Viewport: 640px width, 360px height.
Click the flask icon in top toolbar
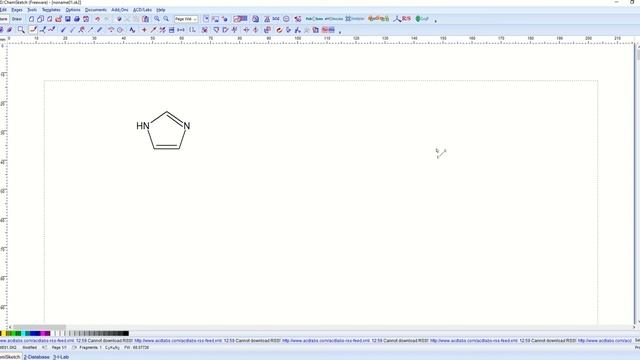267,19
